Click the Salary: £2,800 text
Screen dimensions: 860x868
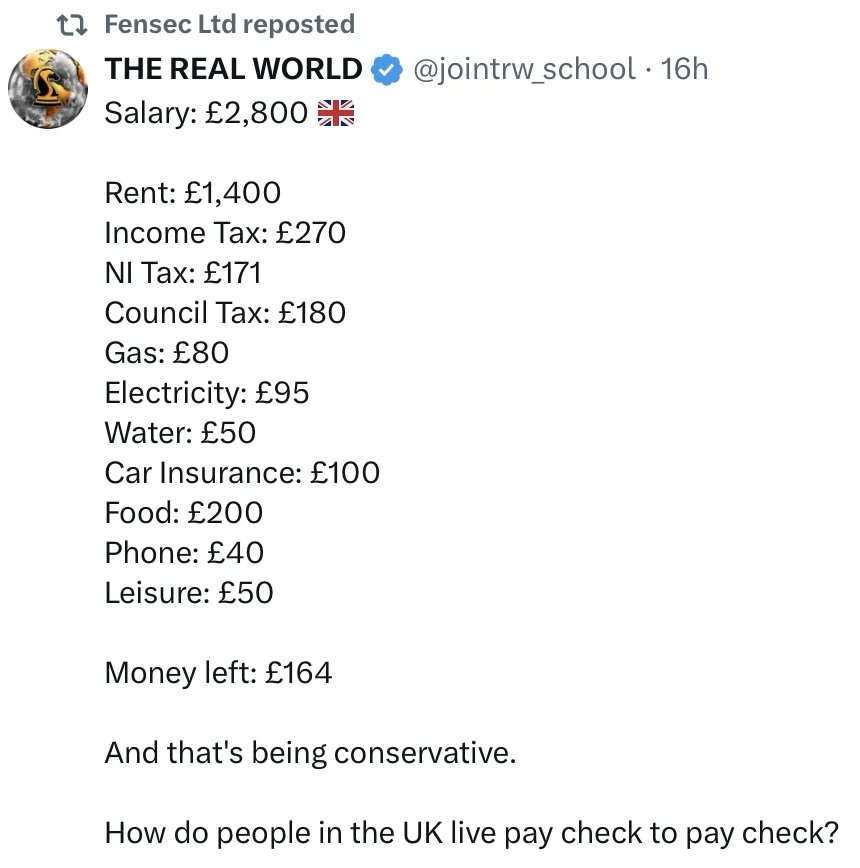click(x=206, y=113)
